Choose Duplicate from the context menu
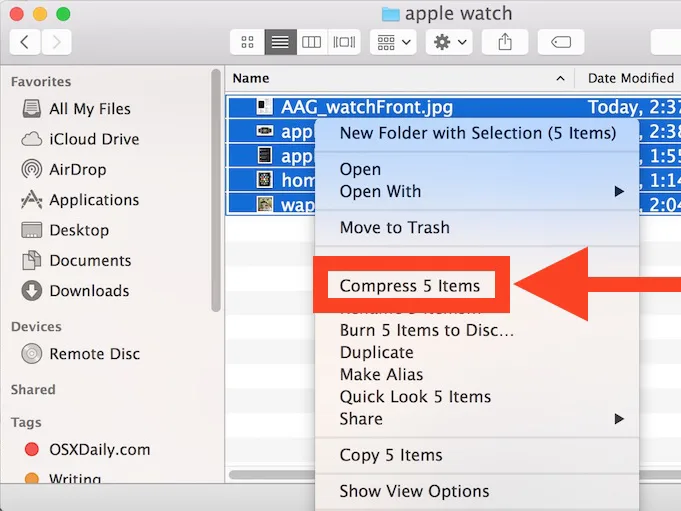 478,353
